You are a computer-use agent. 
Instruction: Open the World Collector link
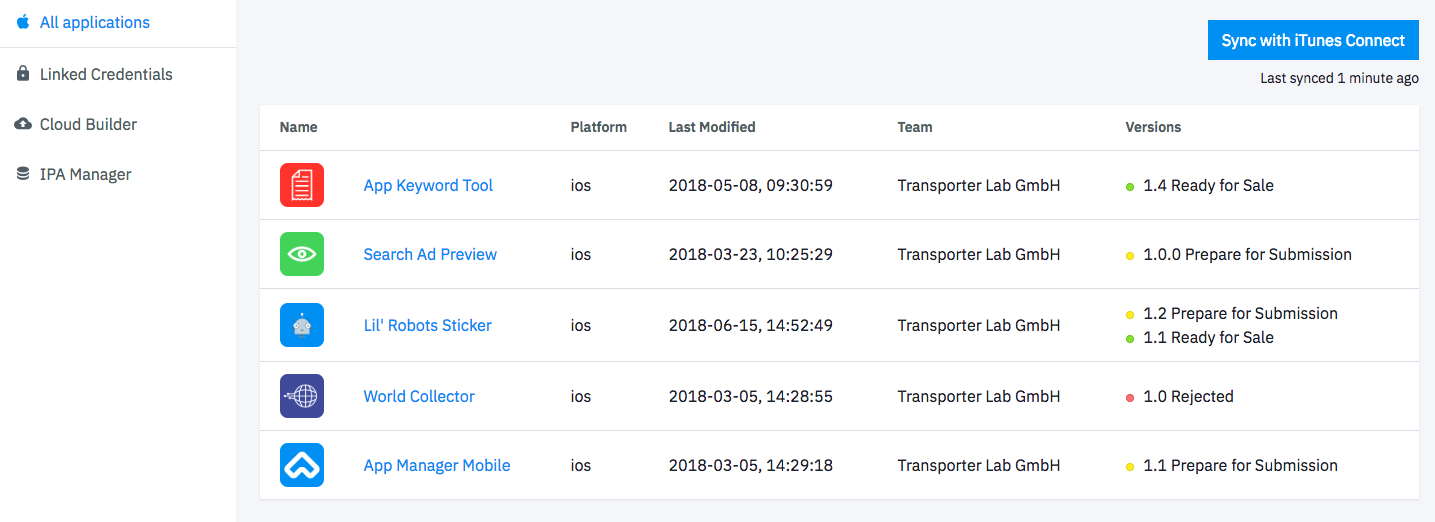[x=419, y=396]
